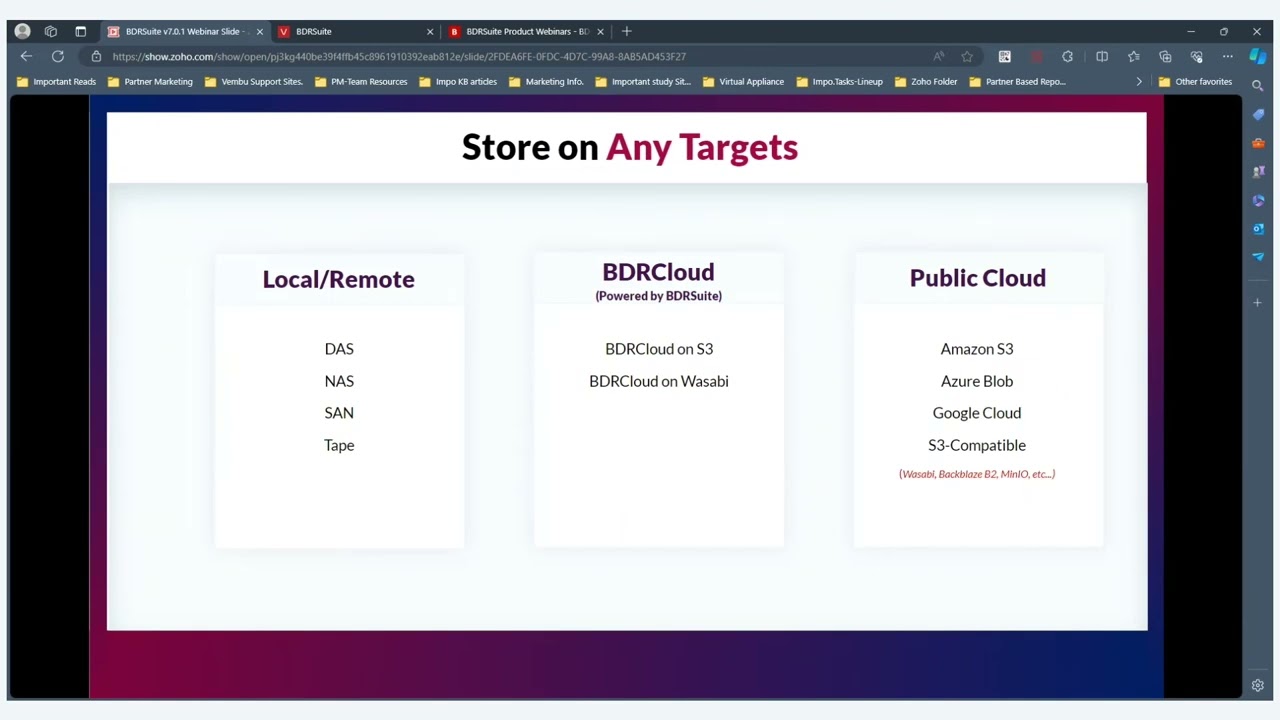Open the Impo.Tasks-Lineup bookmark folder
The height and width of the screenshot is (720, 1280).
pyautogui.click(x=839, y=82)
